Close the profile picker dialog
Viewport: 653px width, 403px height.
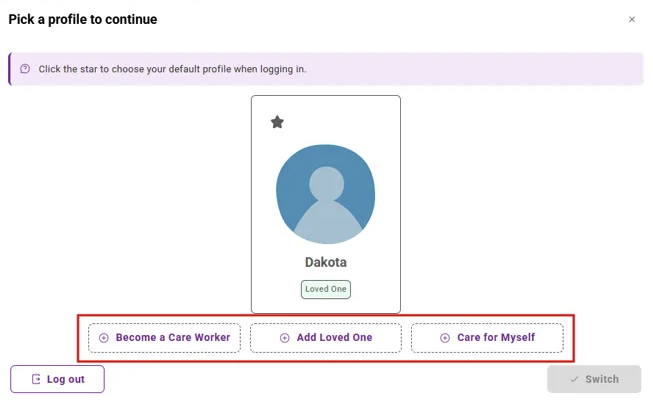631,19
